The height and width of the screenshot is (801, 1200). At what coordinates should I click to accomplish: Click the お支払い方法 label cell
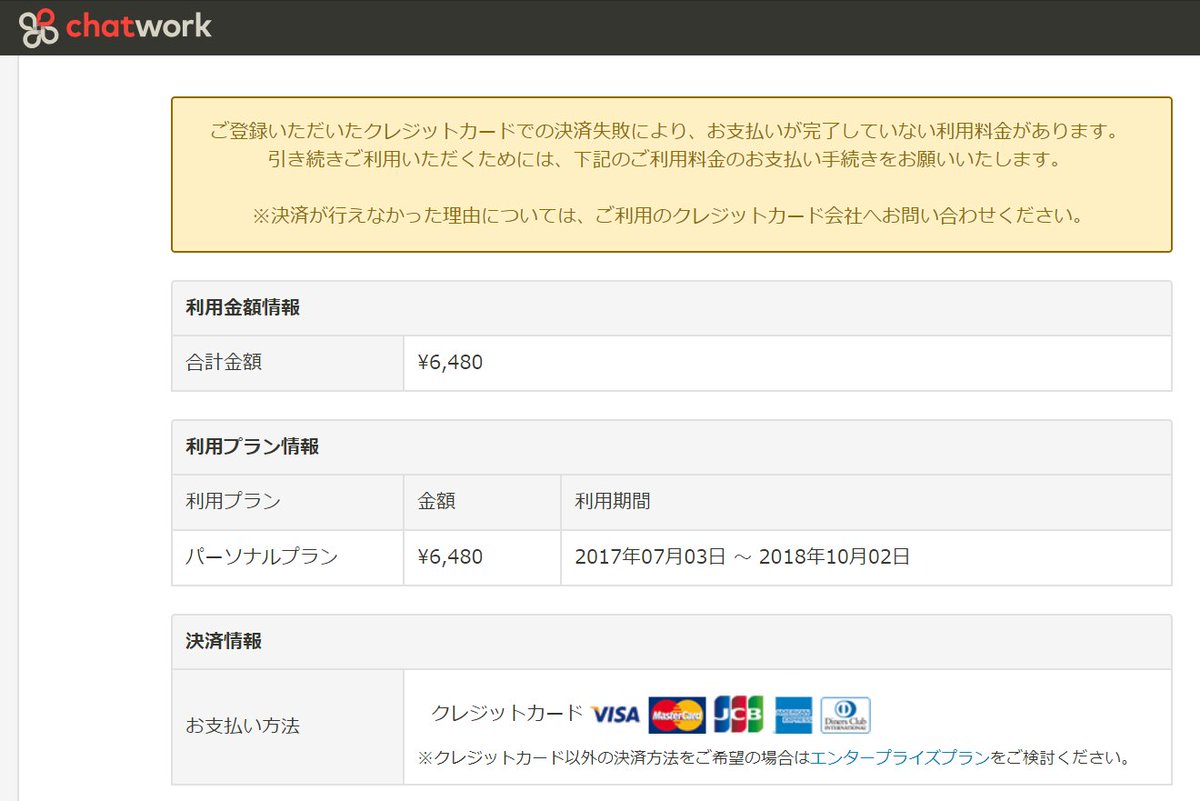[x=288, y=726]
